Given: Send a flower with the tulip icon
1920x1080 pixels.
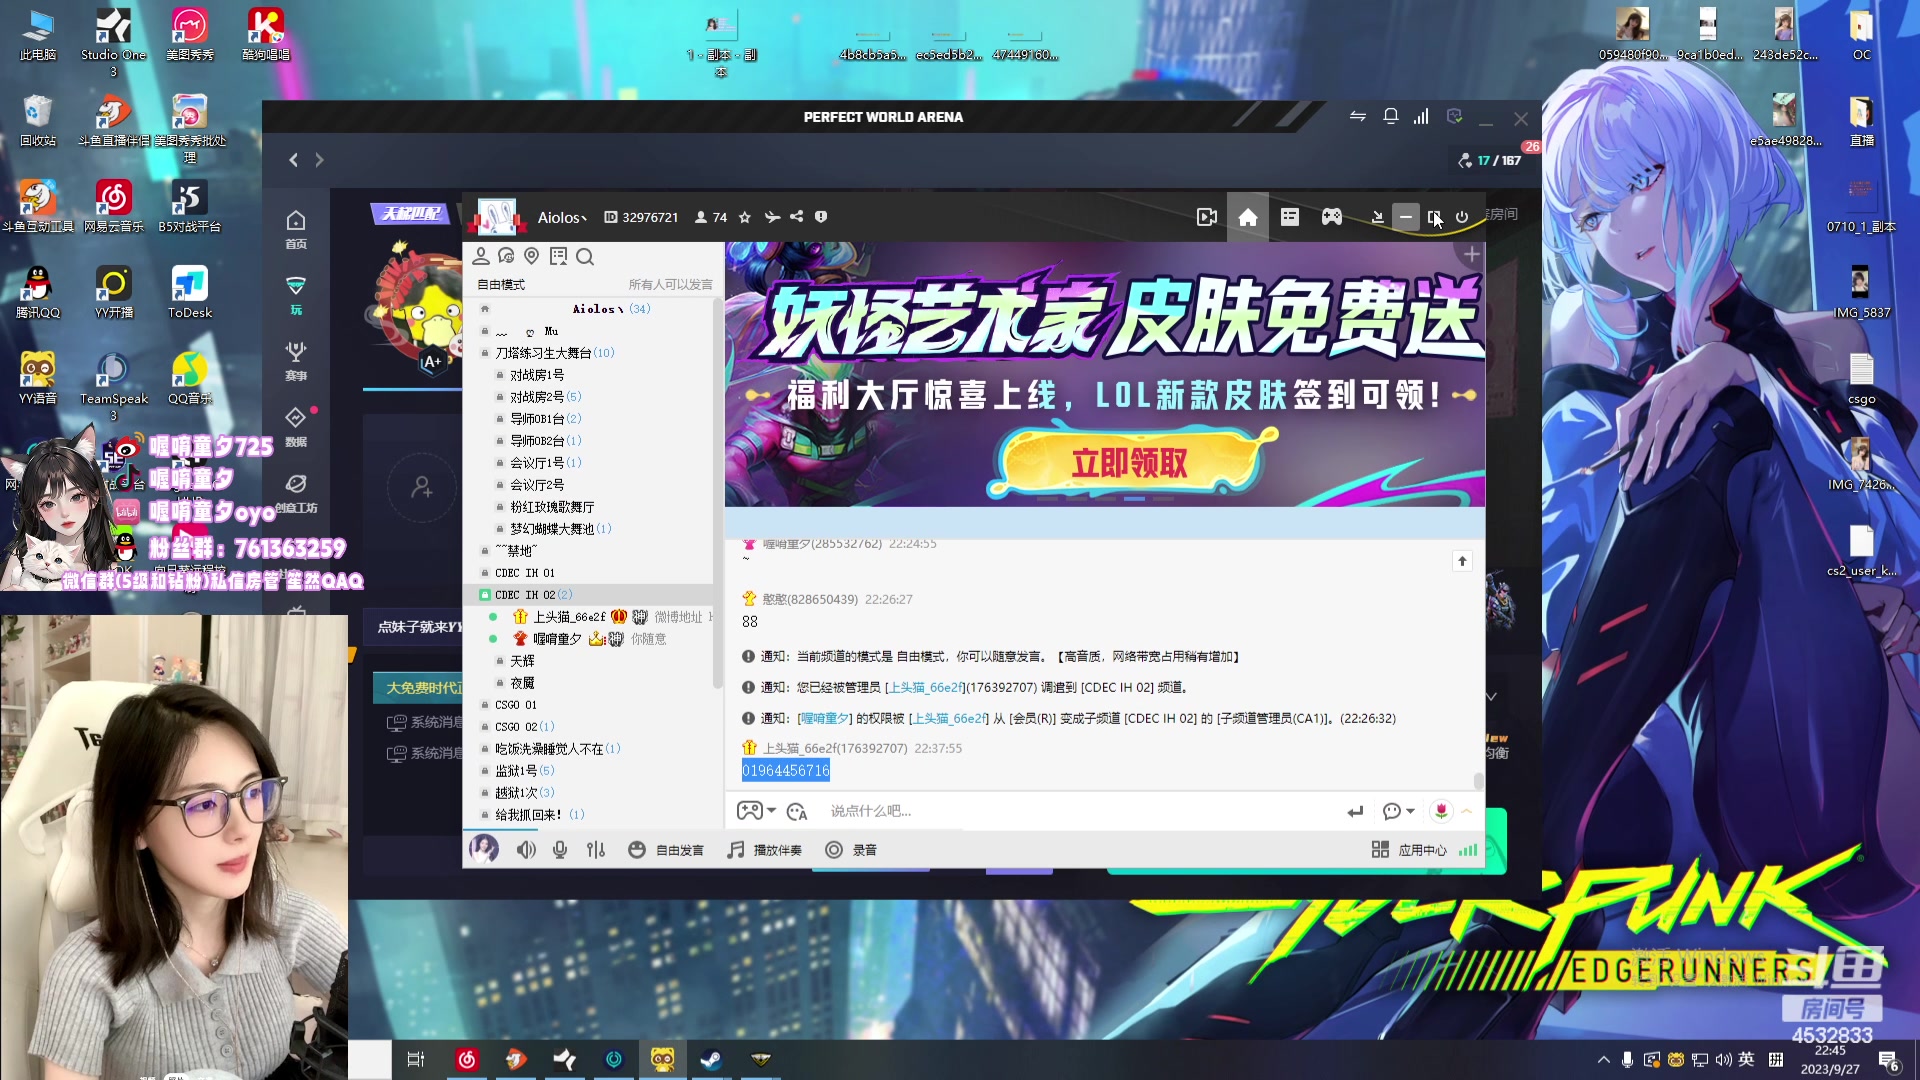Looking at the screenshot, I should (1441, 811).
